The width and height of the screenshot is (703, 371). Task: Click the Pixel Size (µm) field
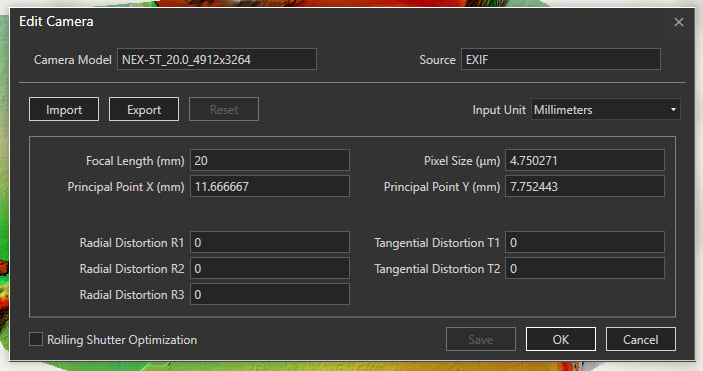click(x=585, y=160)
